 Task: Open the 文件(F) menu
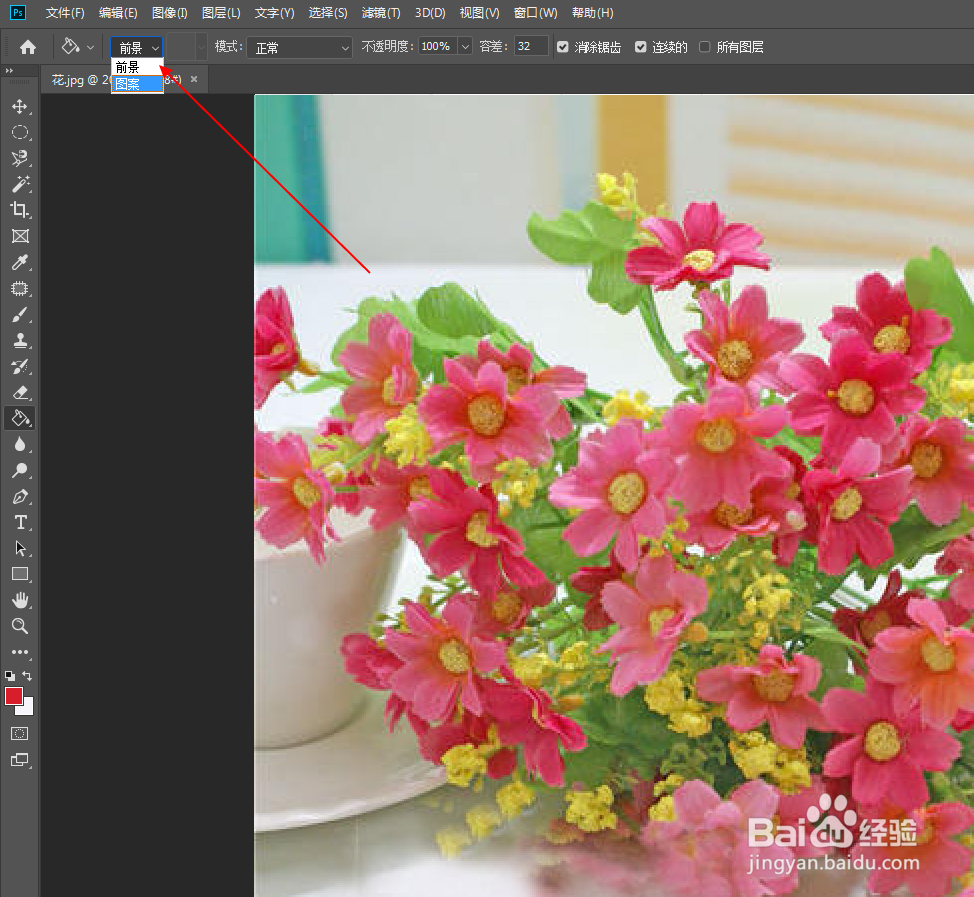click(x=65, y=13)
